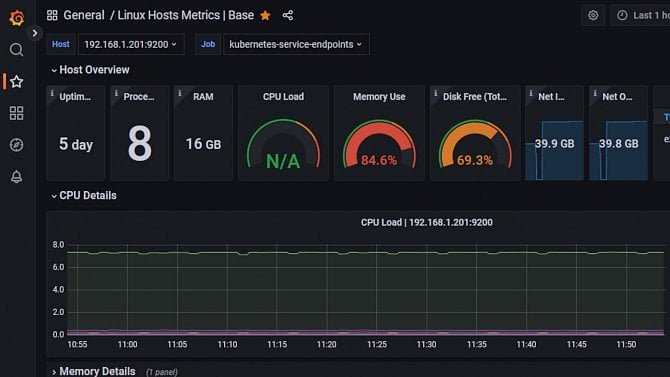Open the CPU Load gauge panel title
The width and height of the screenshot is (670, 377).
click(283, 97)
